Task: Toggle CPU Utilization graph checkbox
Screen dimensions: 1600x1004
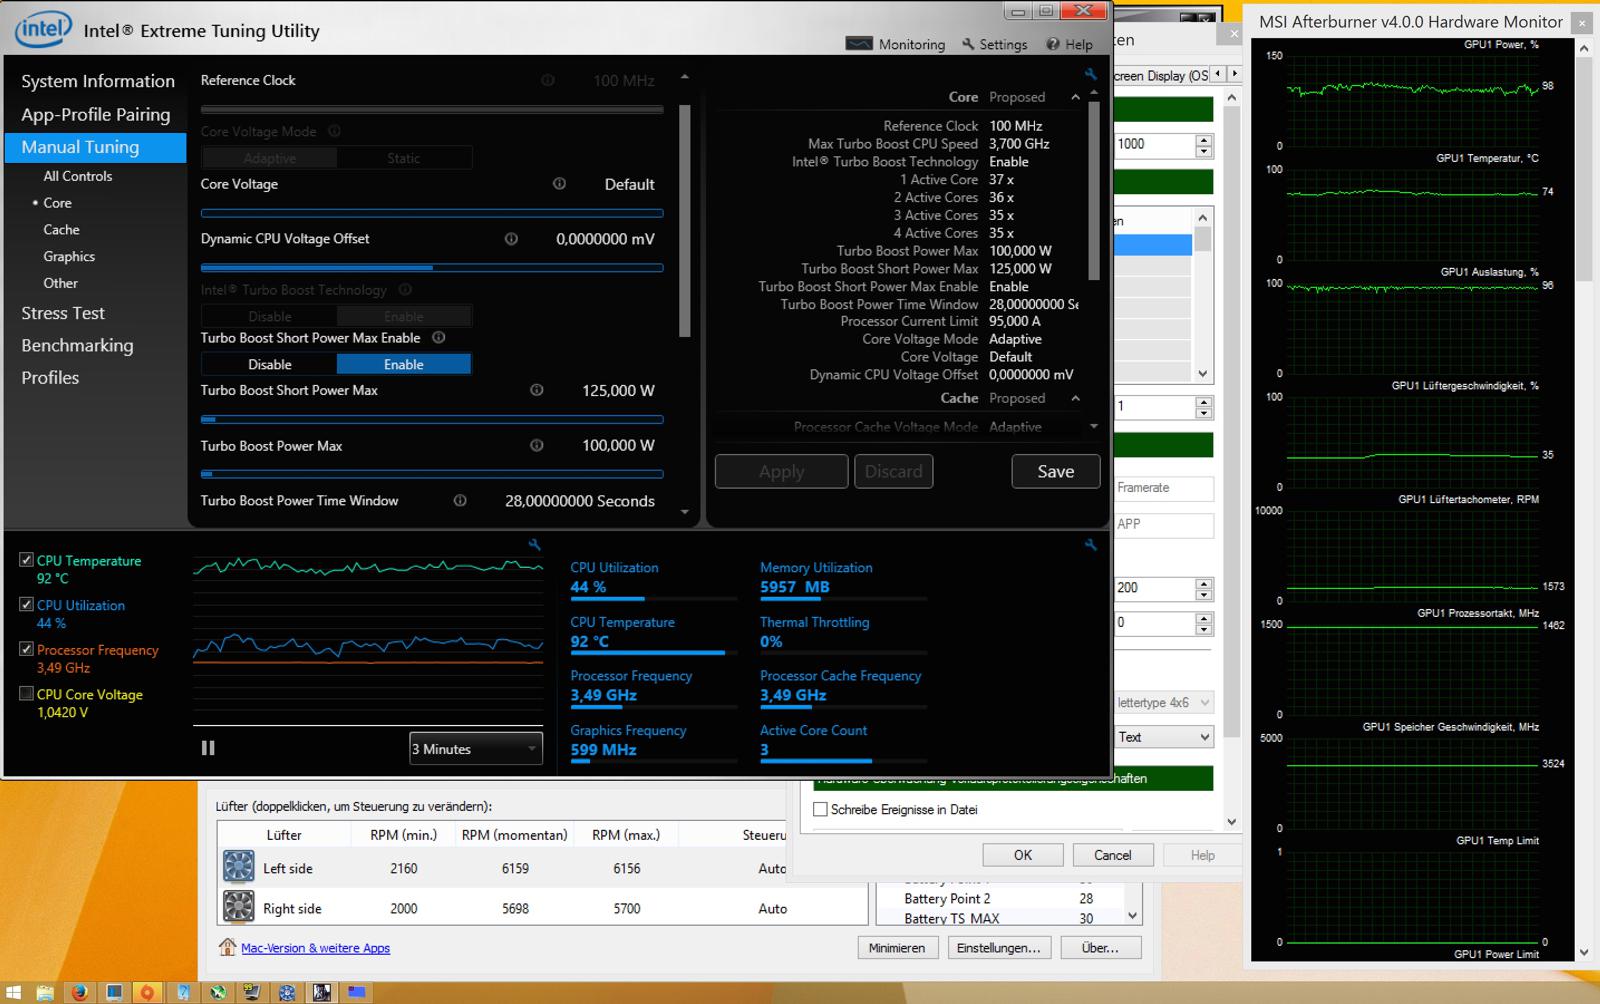Action: coord(26,604)
